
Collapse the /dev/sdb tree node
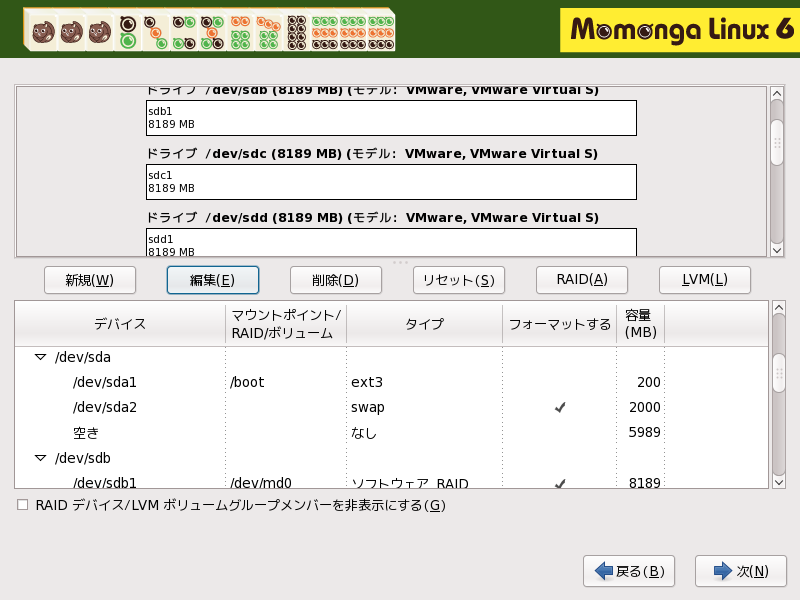pyautogui.click(x=40, y=458)
